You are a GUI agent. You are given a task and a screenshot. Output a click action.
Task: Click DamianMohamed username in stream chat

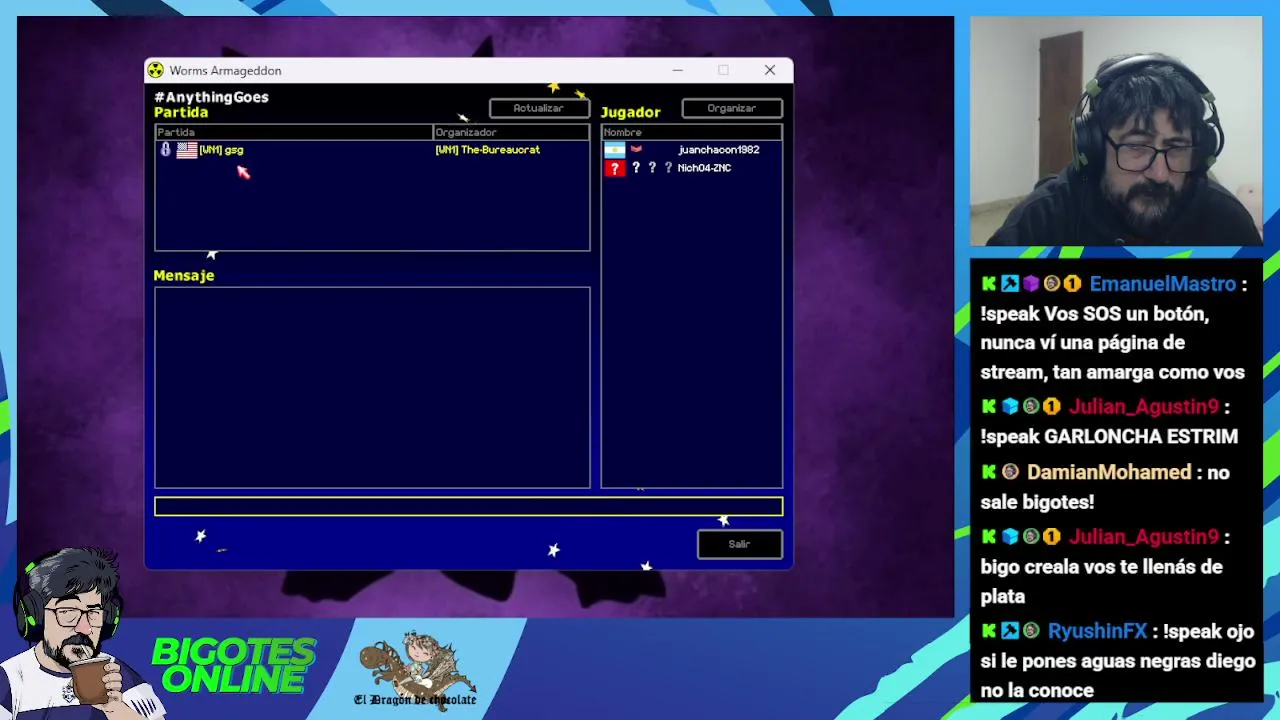[x=1109, y=472]
